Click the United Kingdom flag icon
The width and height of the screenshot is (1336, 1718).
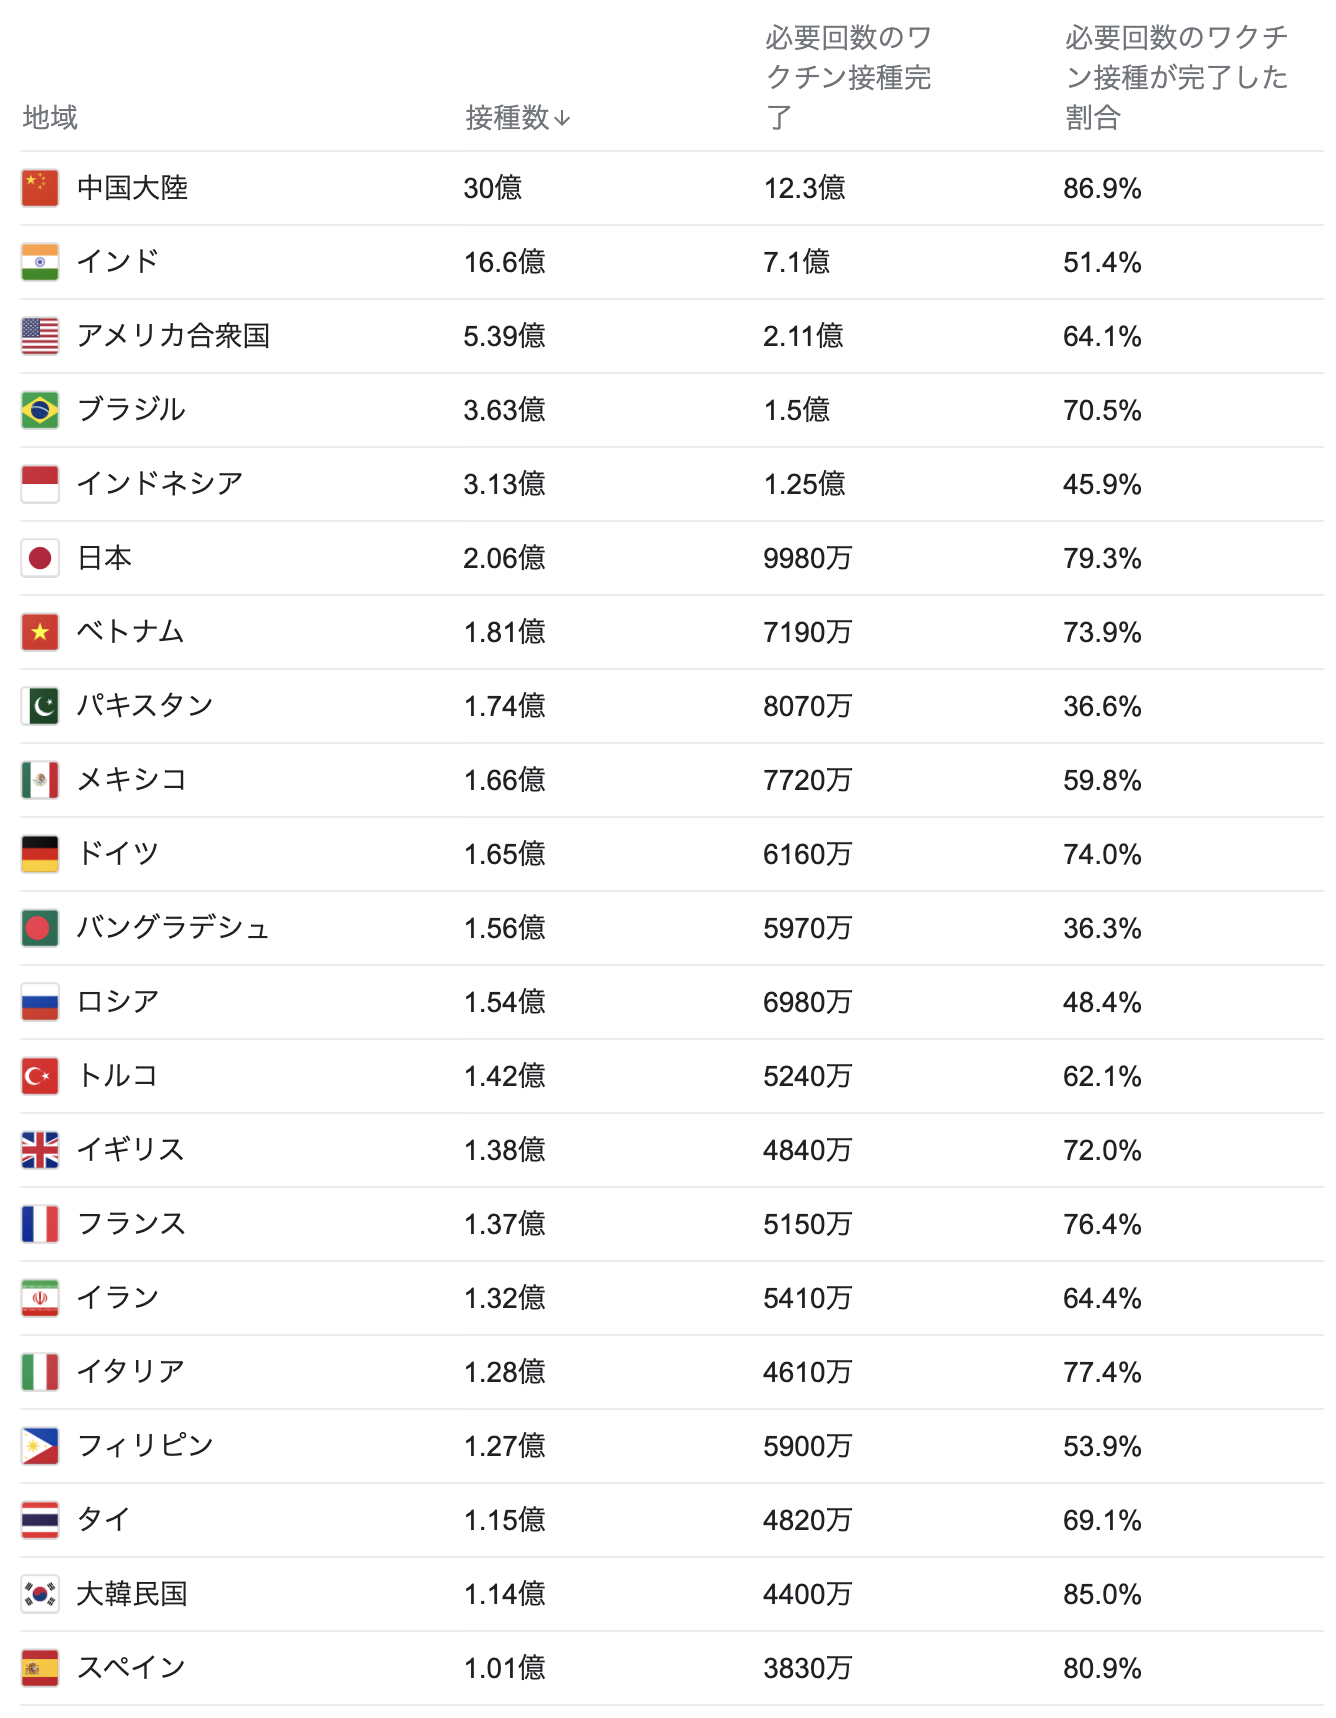(40, 1150)
